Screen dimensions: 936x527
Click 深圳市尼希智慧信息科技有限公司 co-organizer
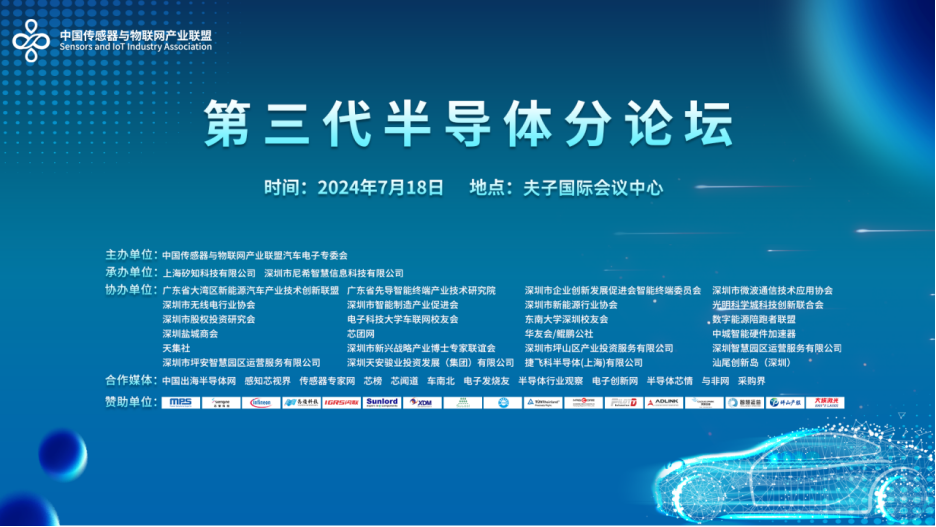[x=334, y=273]
